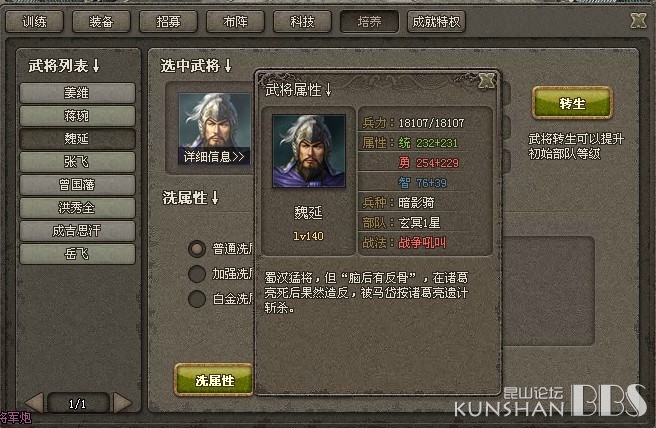Screen dimensions: 656x428
Task: Open the 装备 tab
Action: [x=101, y=21]
